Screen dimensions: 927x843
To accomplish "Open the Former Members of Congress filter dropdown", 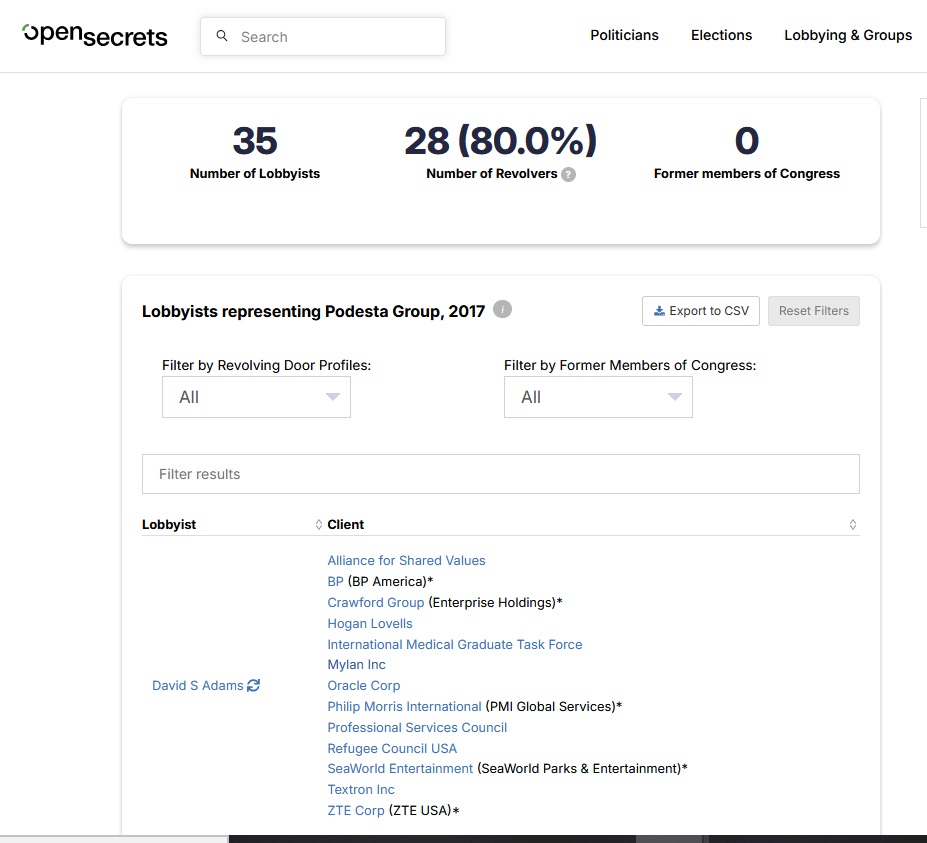I will click(x=598, y=397).
